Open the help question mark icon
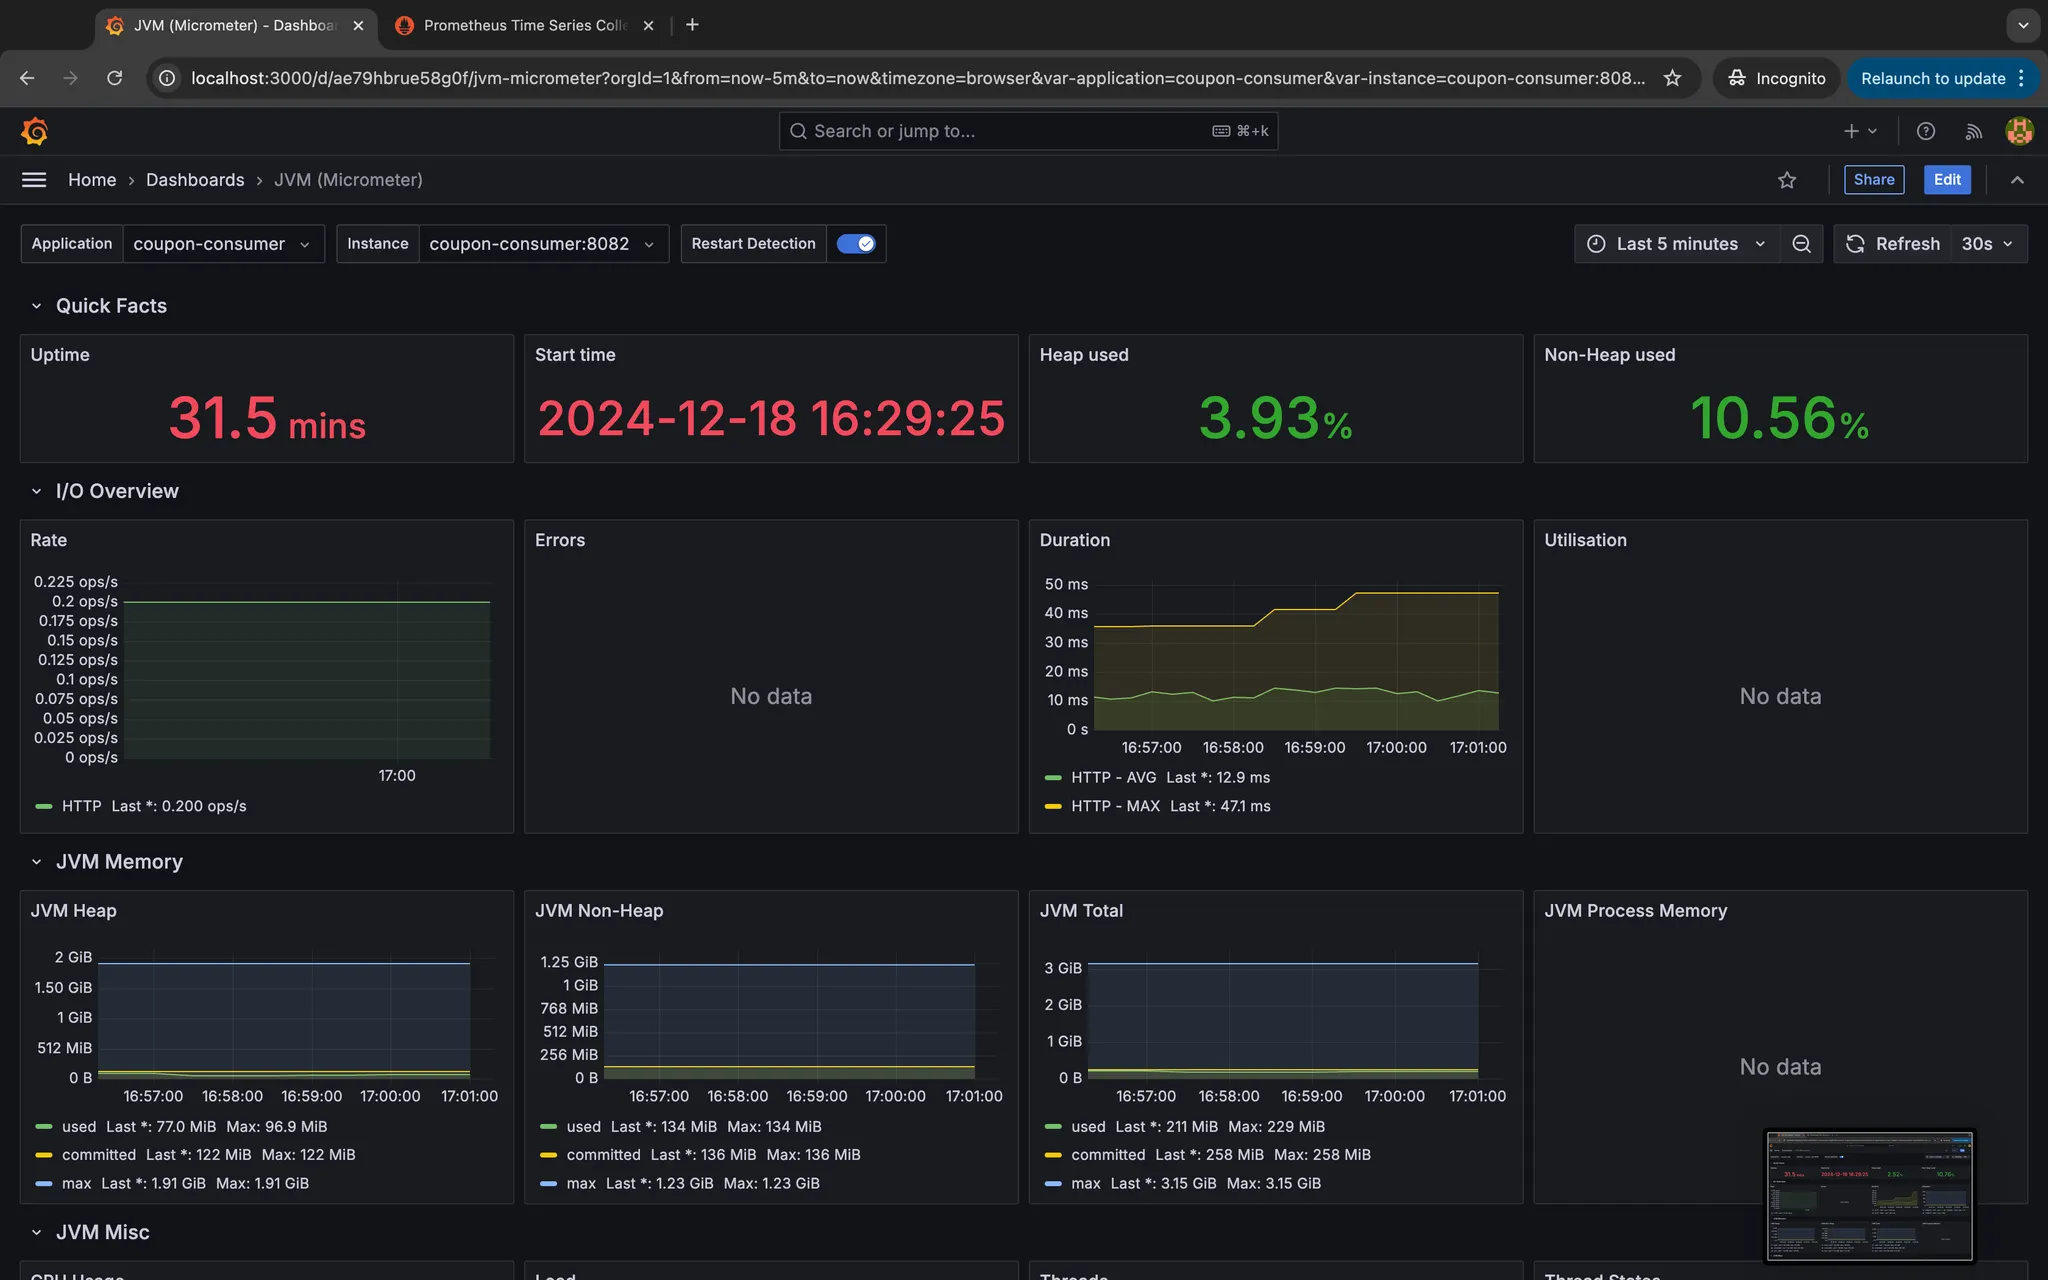Viewport: 2048px width, 1280px height. pyautogui.click(x=1926, y=131)
